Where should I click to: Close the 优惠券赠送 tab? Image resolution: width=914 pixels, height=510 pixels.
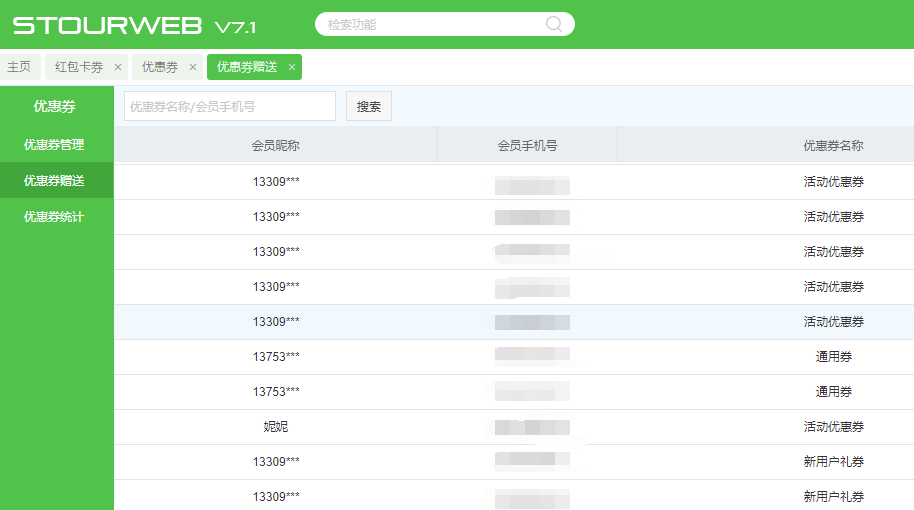(x=292, y=67)
